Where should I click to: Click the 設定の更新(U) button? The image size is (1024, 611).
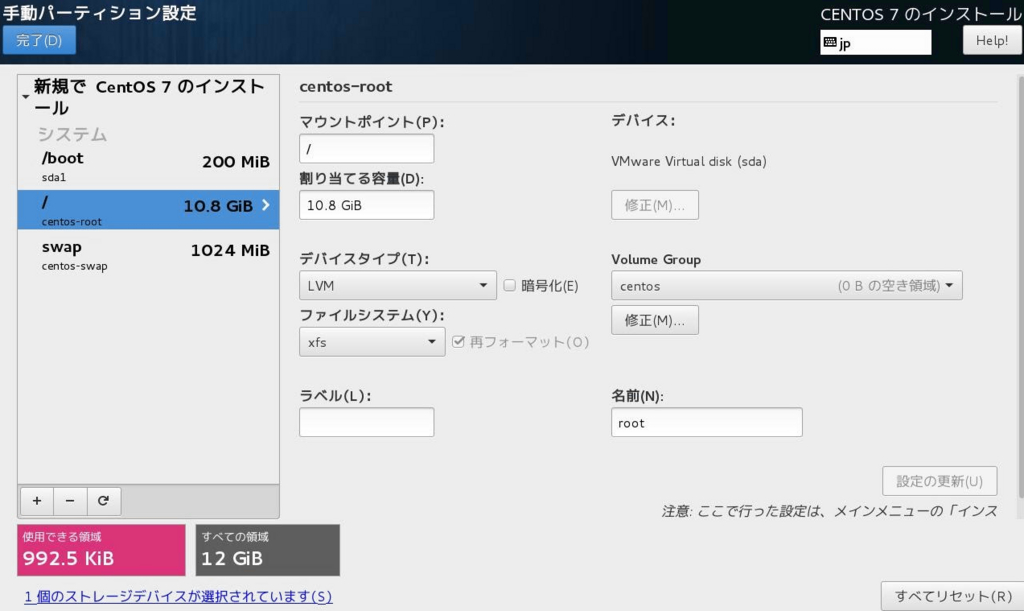tap(939, 481)
